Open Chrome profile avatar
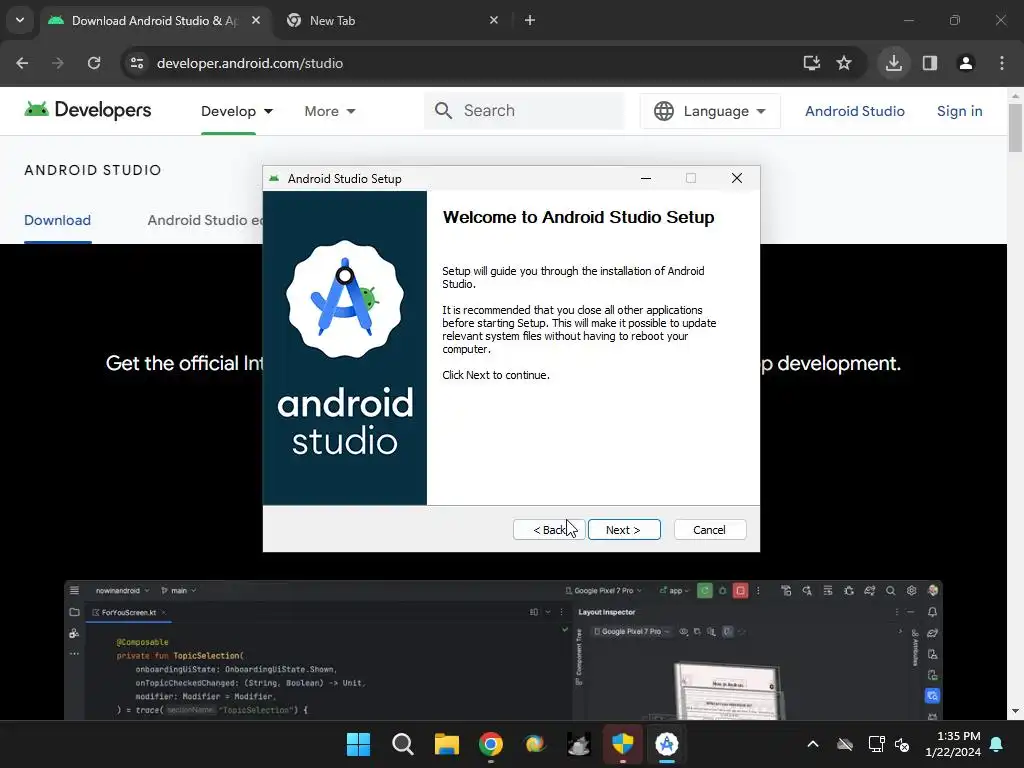Viewport: 1024px width, 768px height. tap(966, 63)
